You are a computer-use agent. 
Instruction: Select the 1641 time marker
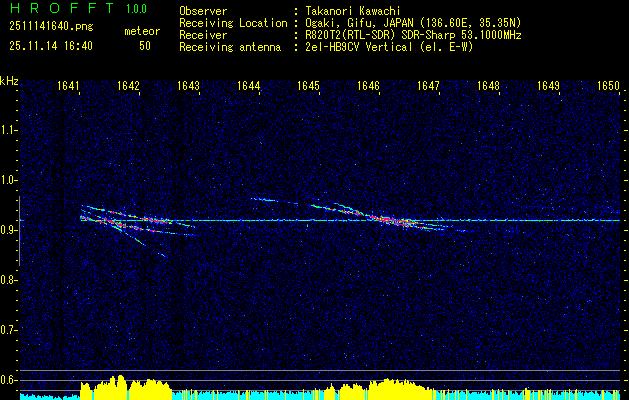pyautogui.click(x=69, y=87)
